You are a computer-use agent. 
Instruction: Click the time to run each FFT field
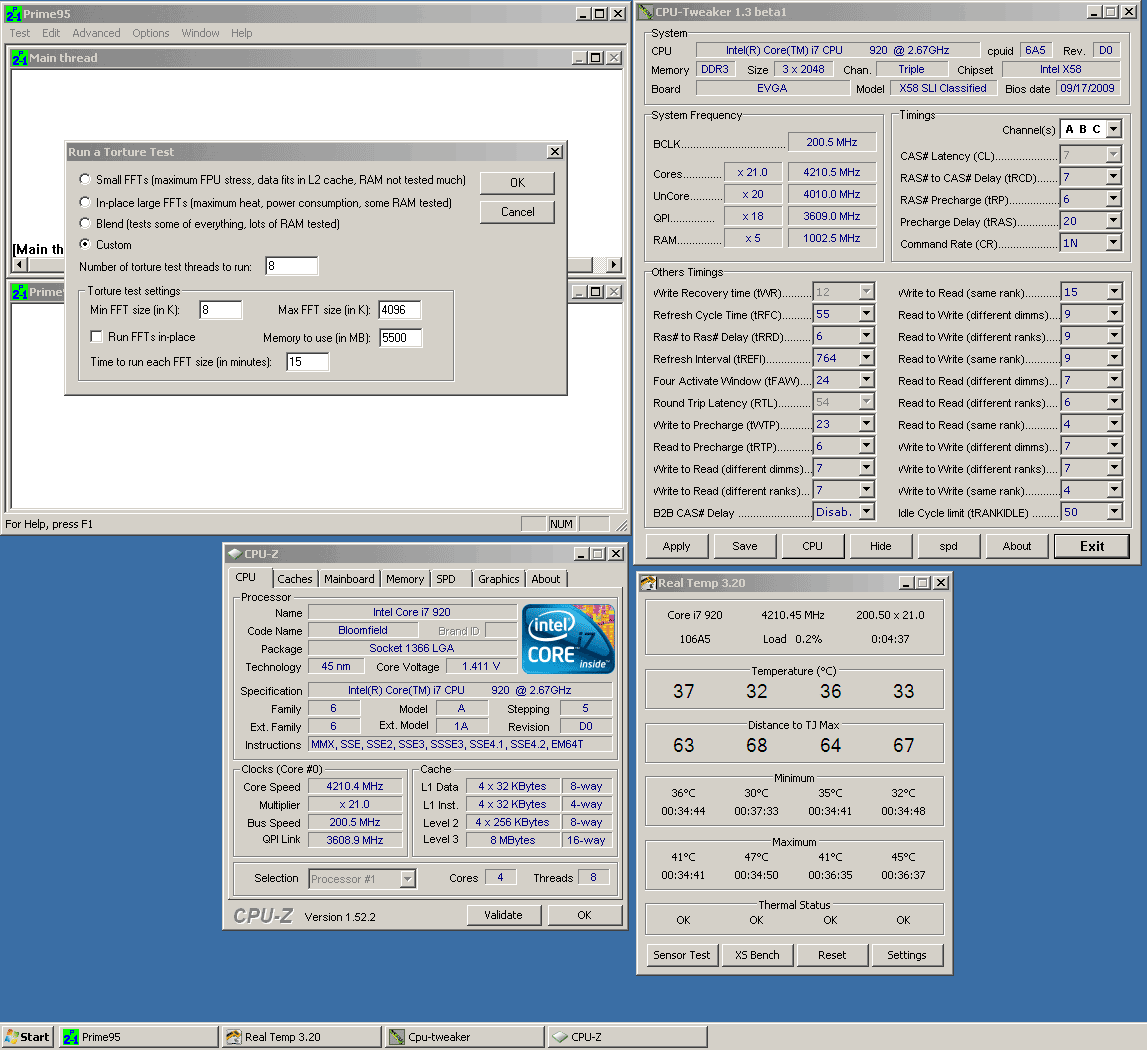click(x=307, y=361)
